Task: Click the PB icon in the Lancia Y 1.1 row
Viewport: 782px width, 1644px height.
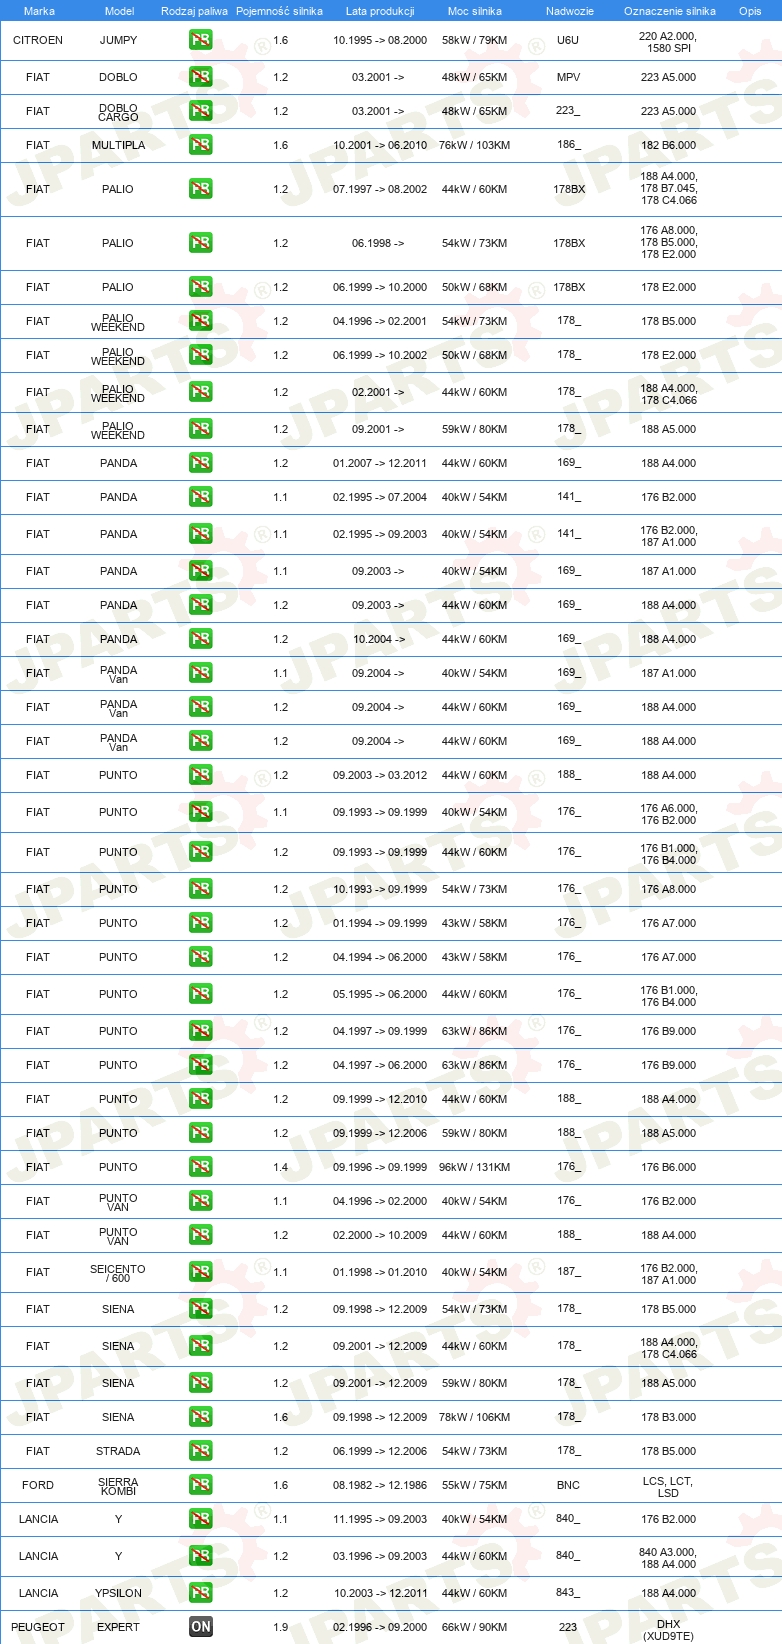Action: pos(201,1519)
